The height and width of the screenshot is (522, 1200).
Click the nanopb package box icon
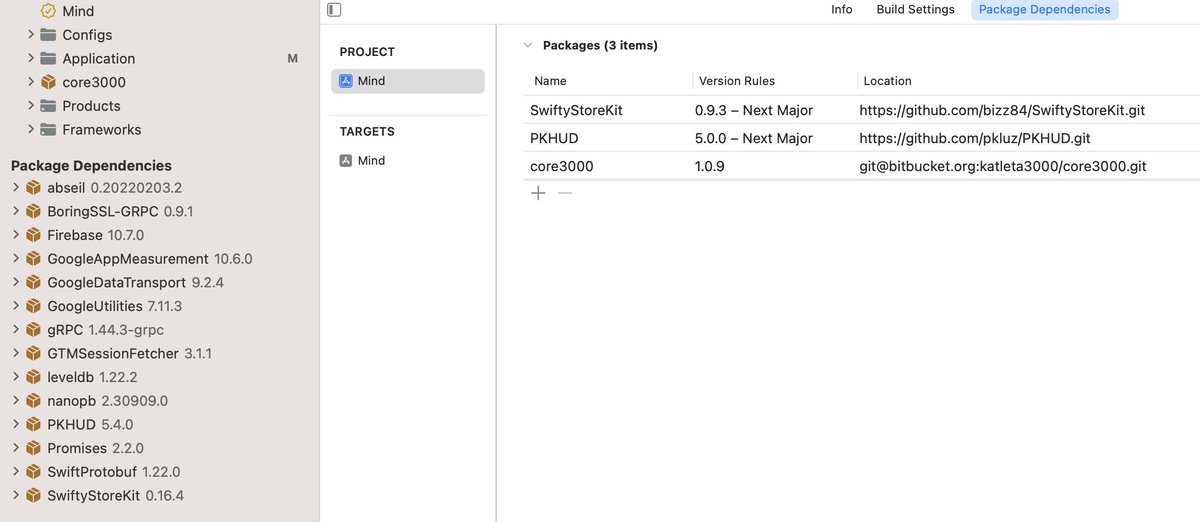pyautogui.click(x=33, y=401)
